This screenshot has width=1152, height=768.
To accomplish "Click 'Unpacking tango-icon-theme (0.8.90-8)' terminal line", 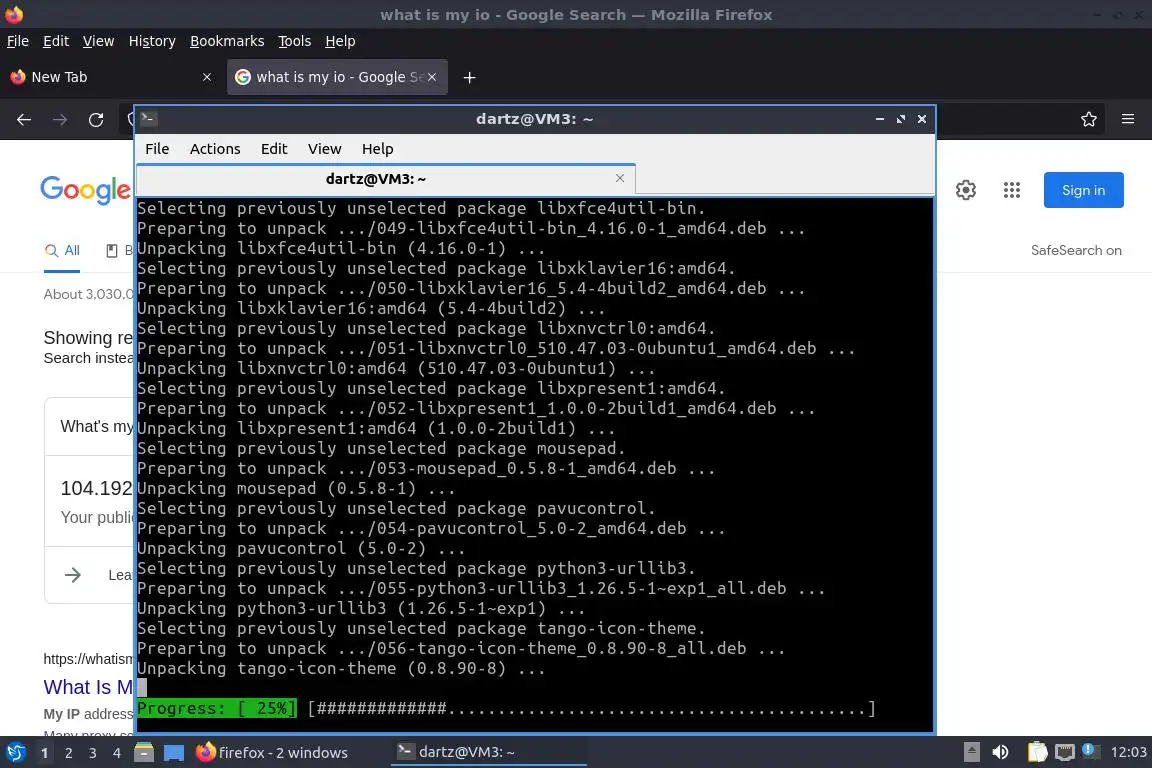I will [x=341, y=669].
